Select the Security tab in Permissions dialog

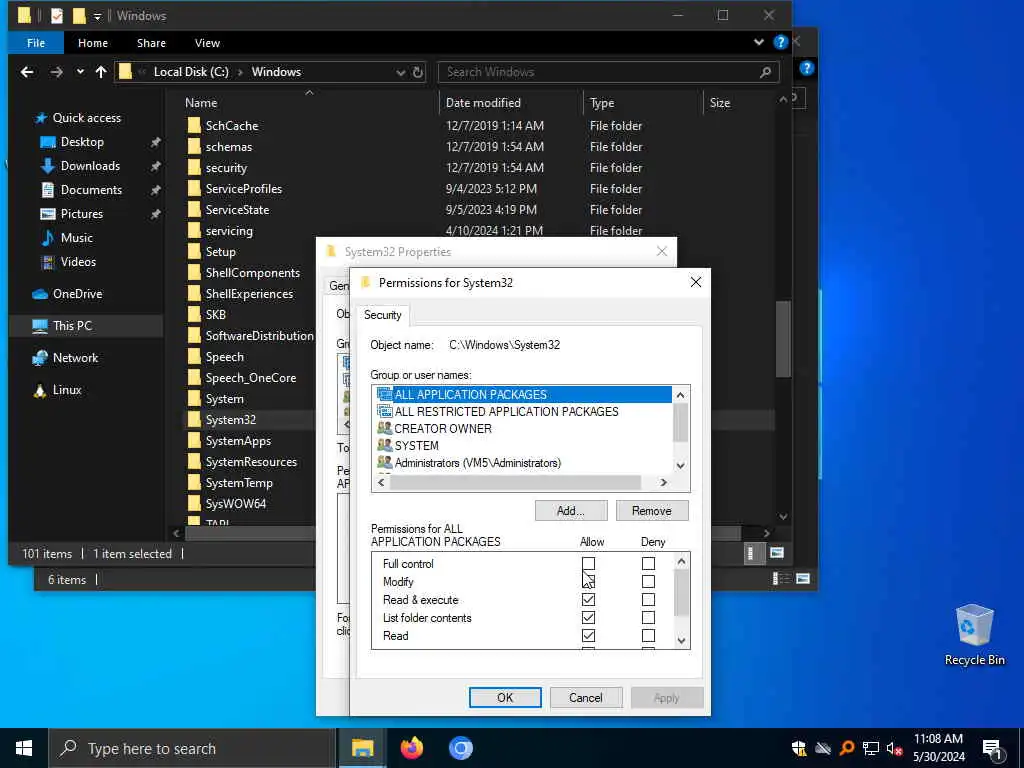[x=383, y=315]
